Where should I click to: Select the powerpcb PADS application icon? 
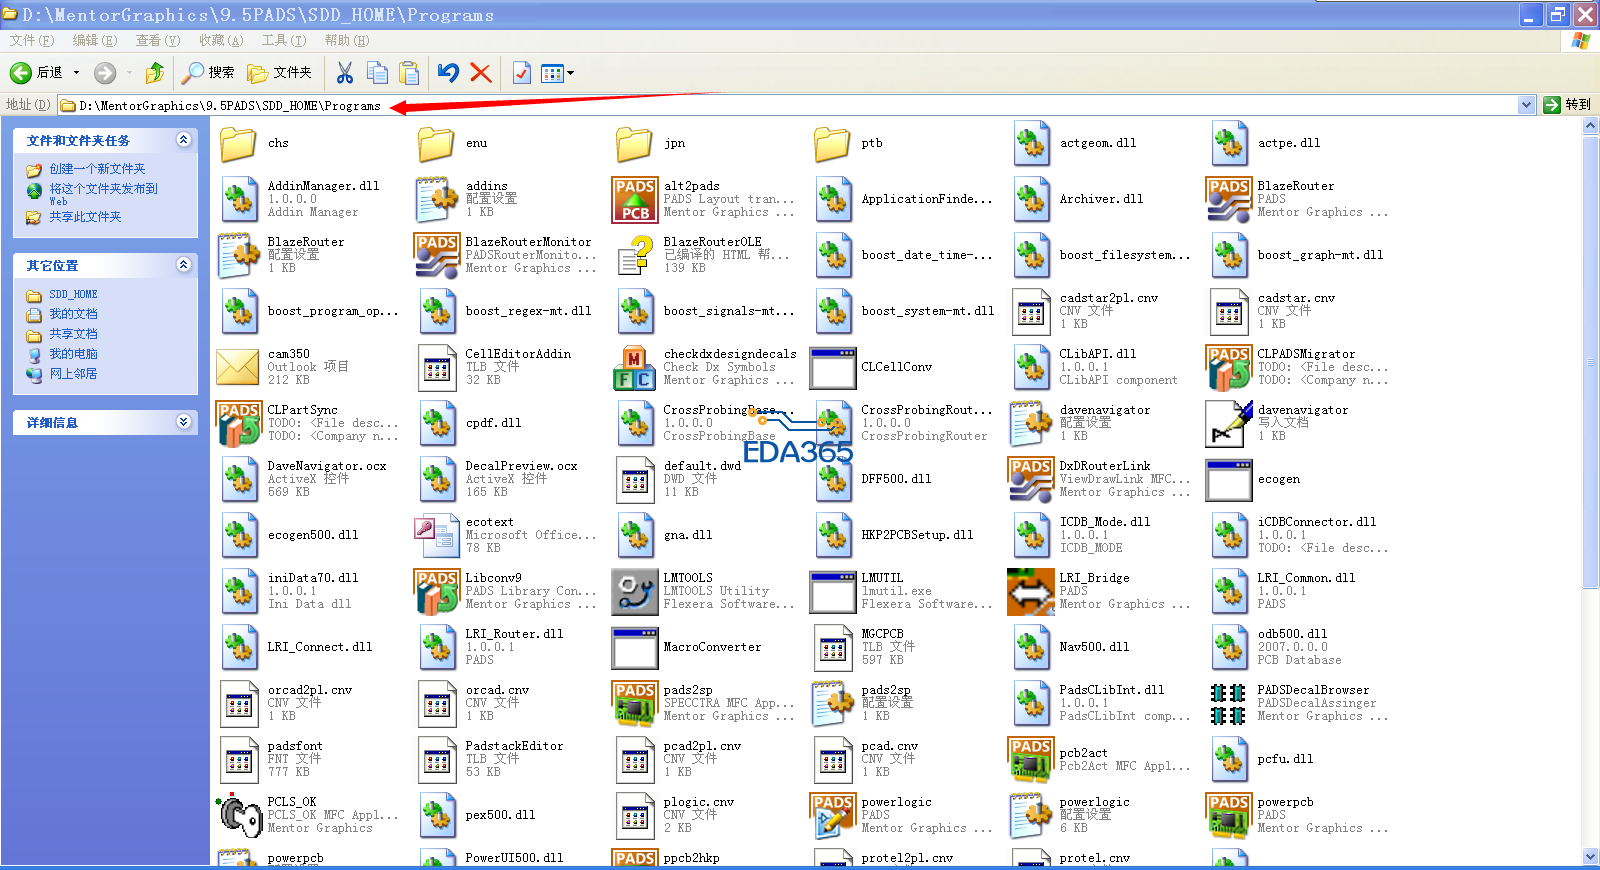tap(1228, 815)
